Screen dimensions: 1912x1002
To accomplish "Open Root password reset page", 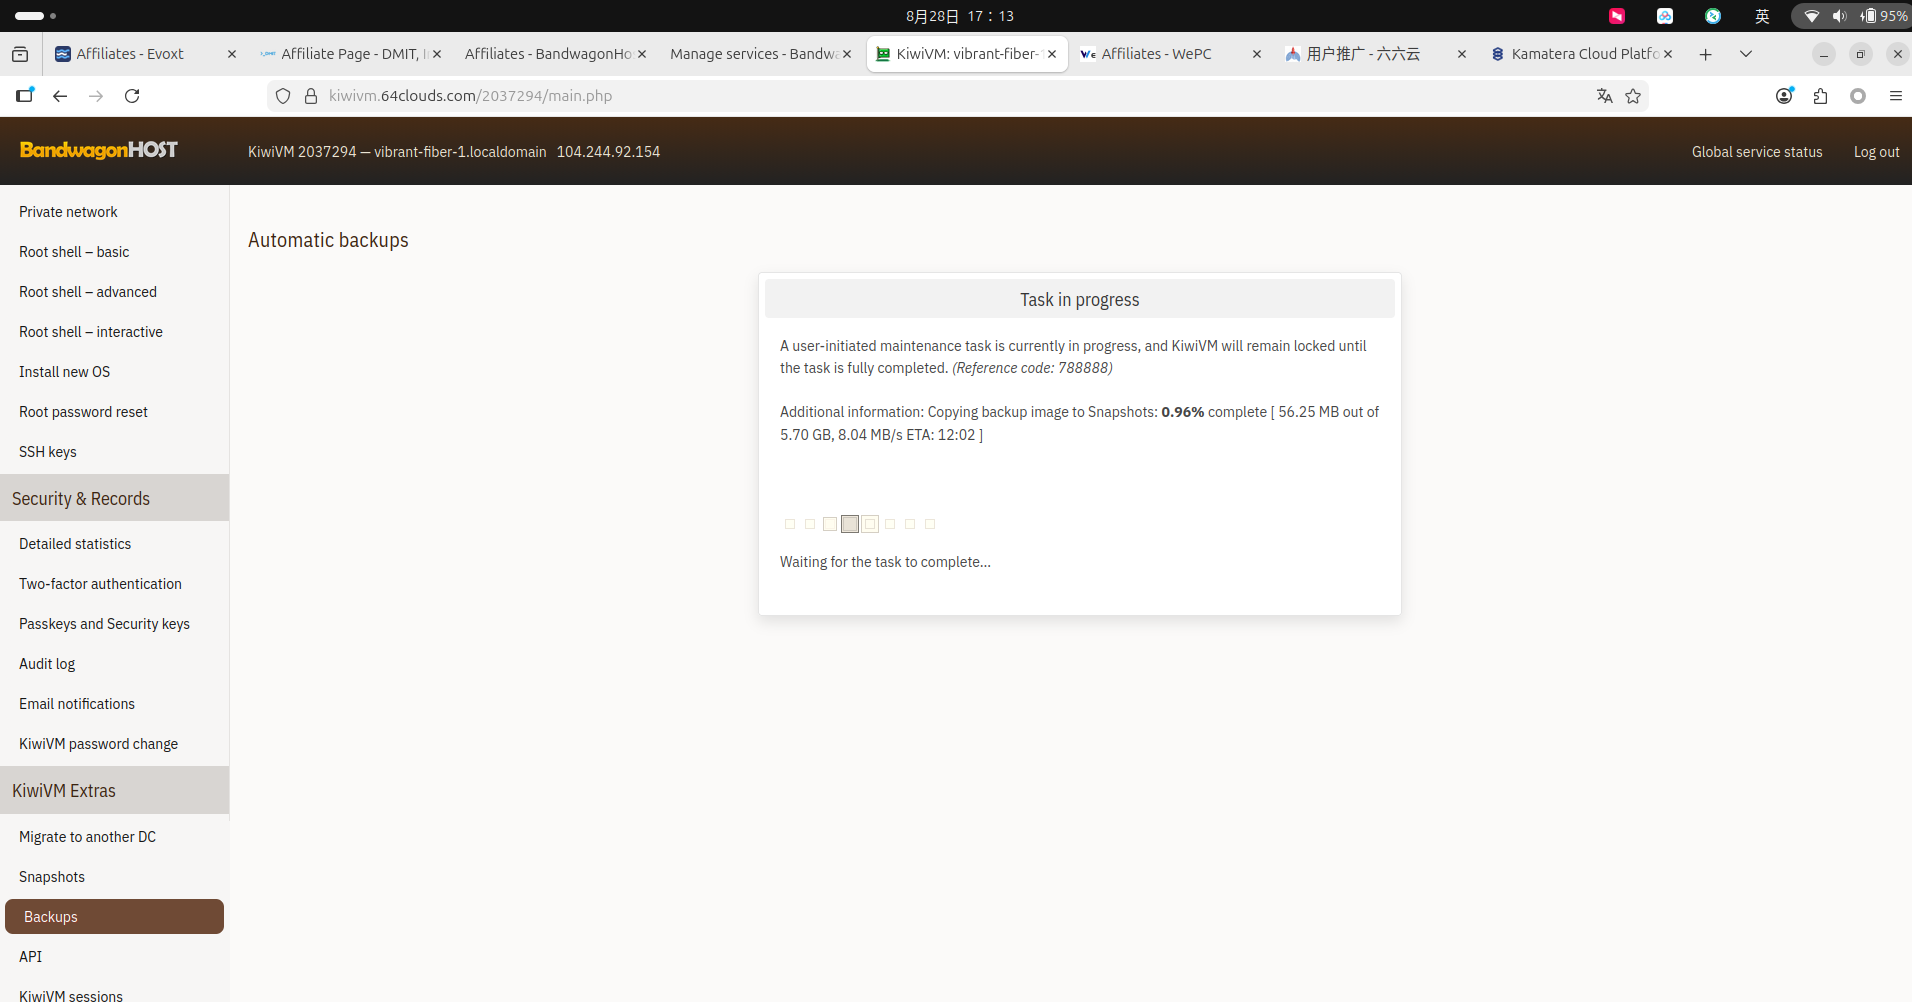I will pos(83,412).
